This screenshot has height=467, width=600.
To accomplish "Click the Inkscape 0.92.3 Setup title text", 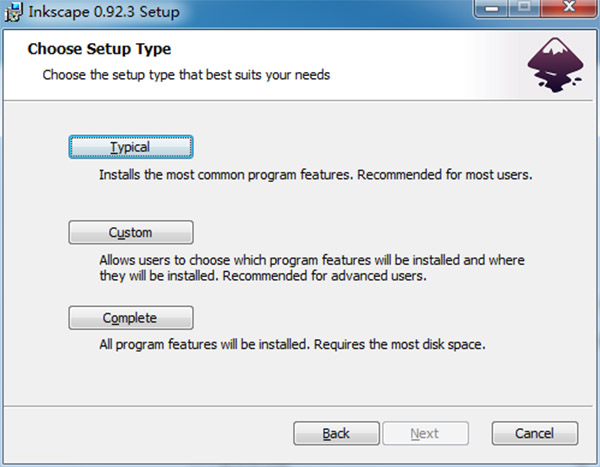I will coord(104,12).
